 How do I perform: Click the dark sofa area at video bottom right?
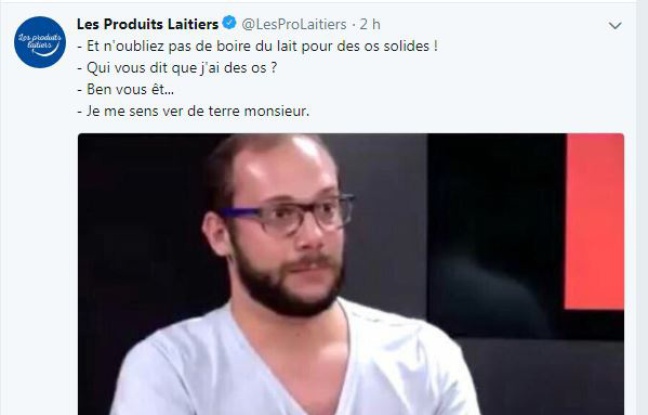(x=546, y=378)
